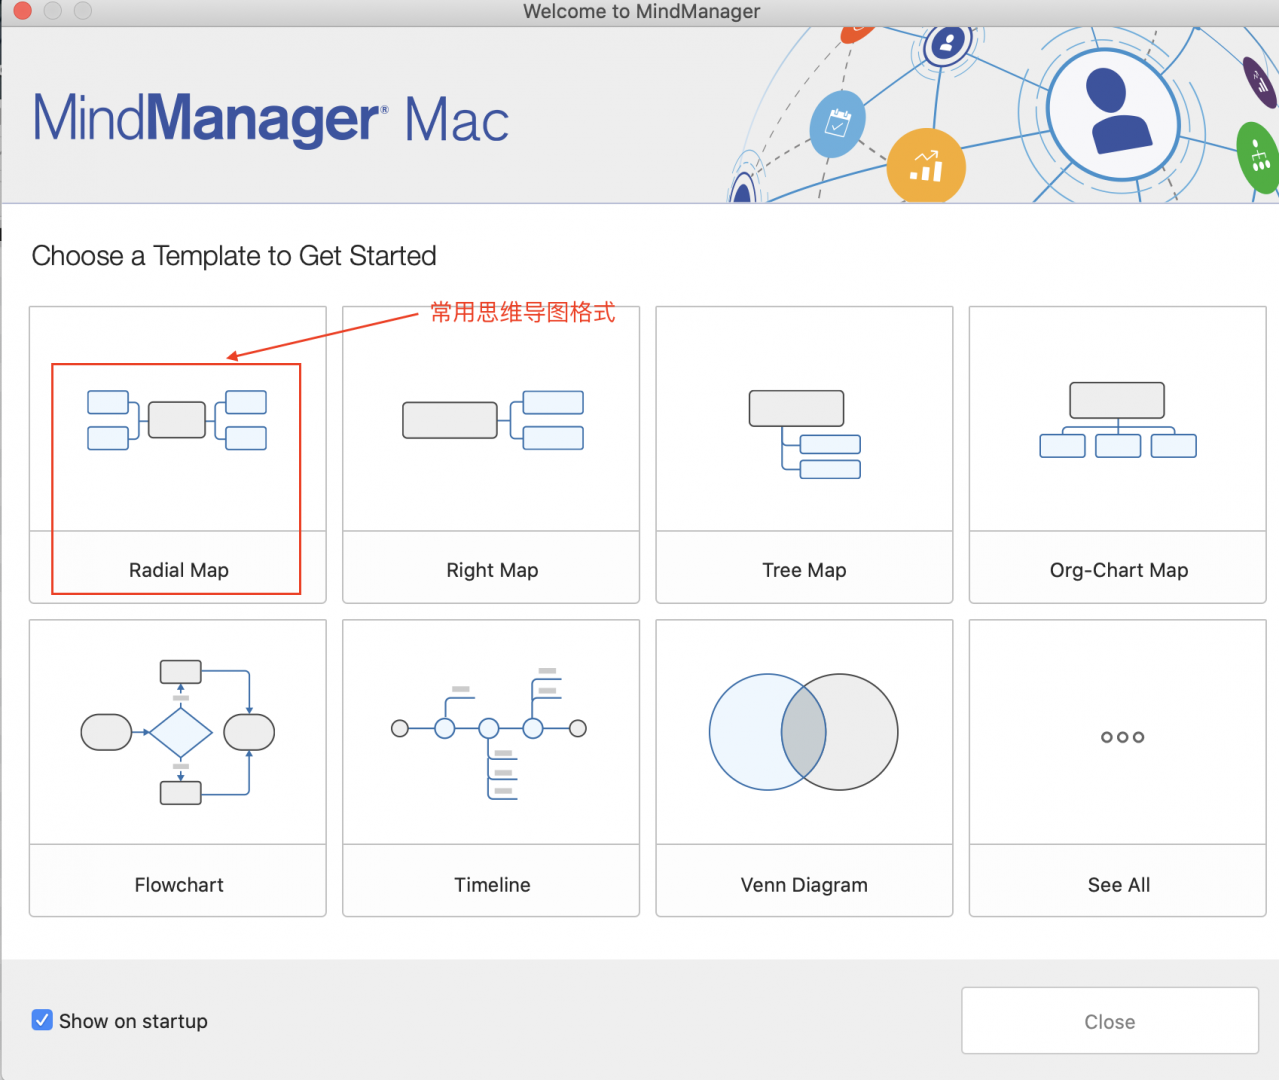Open the Flowchart template icon
1279x1080 pixels.
point(178,732)
